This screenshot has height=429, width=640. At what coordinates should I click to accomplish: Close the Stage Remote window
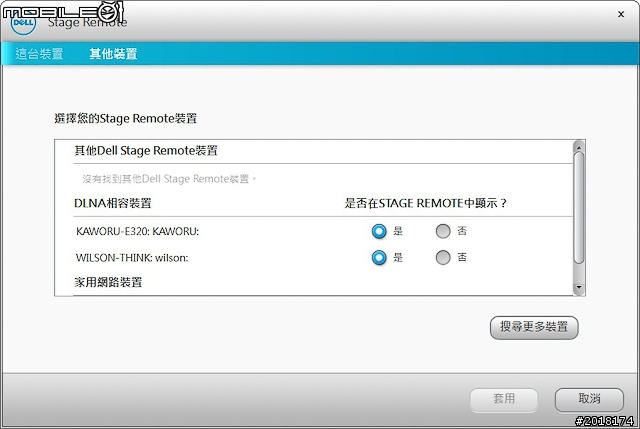pos(621,14)
